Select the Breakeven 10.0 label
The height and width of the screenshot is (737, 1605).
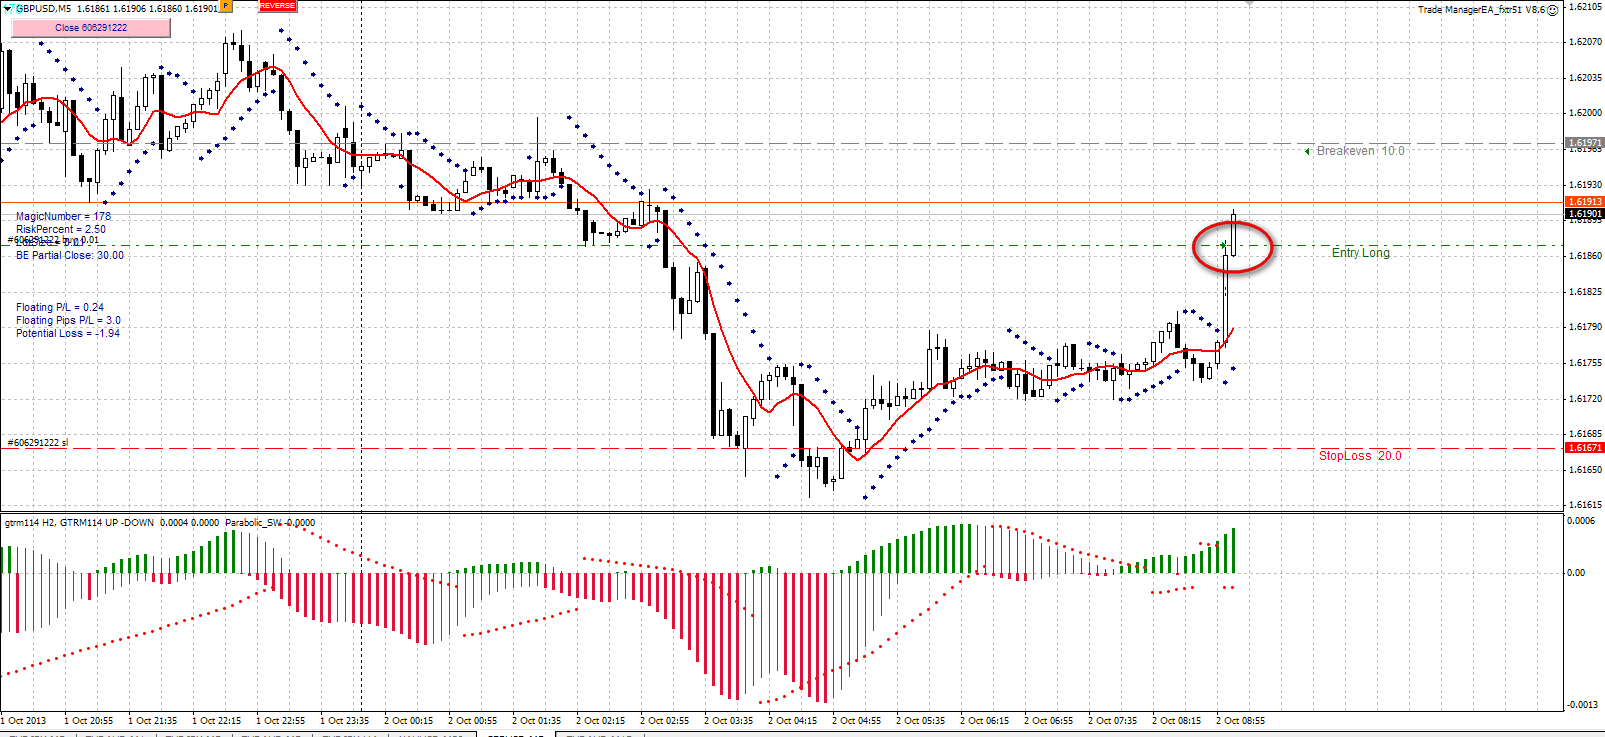point(1360,151)
